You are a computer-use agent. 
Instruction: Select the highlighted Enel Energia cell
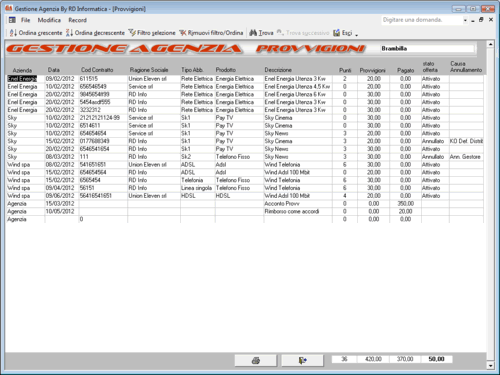coord(22,79)
